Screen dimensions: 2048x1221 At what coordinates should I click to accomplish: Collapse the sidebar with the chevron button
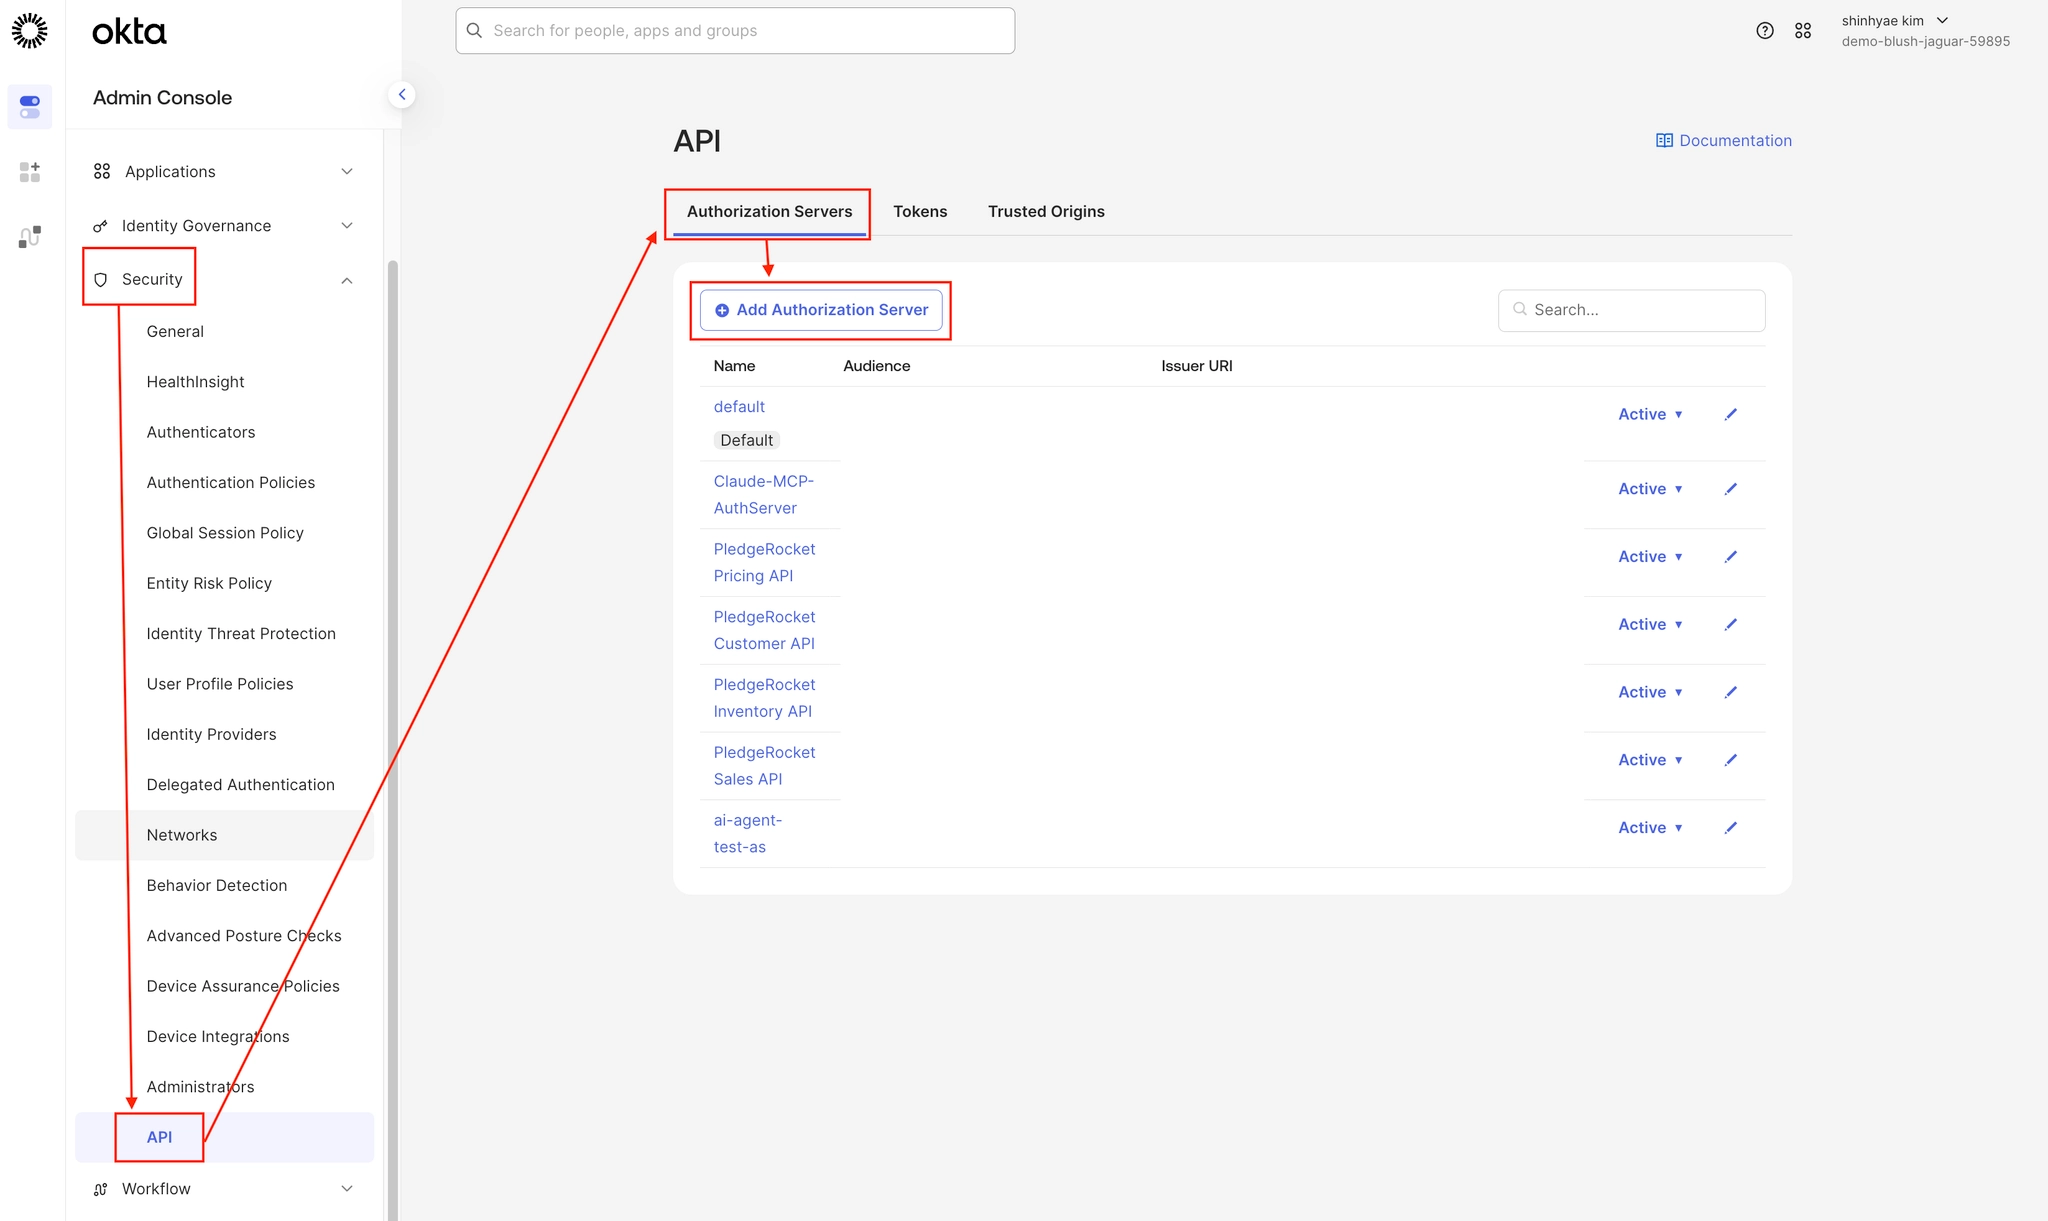402,95
